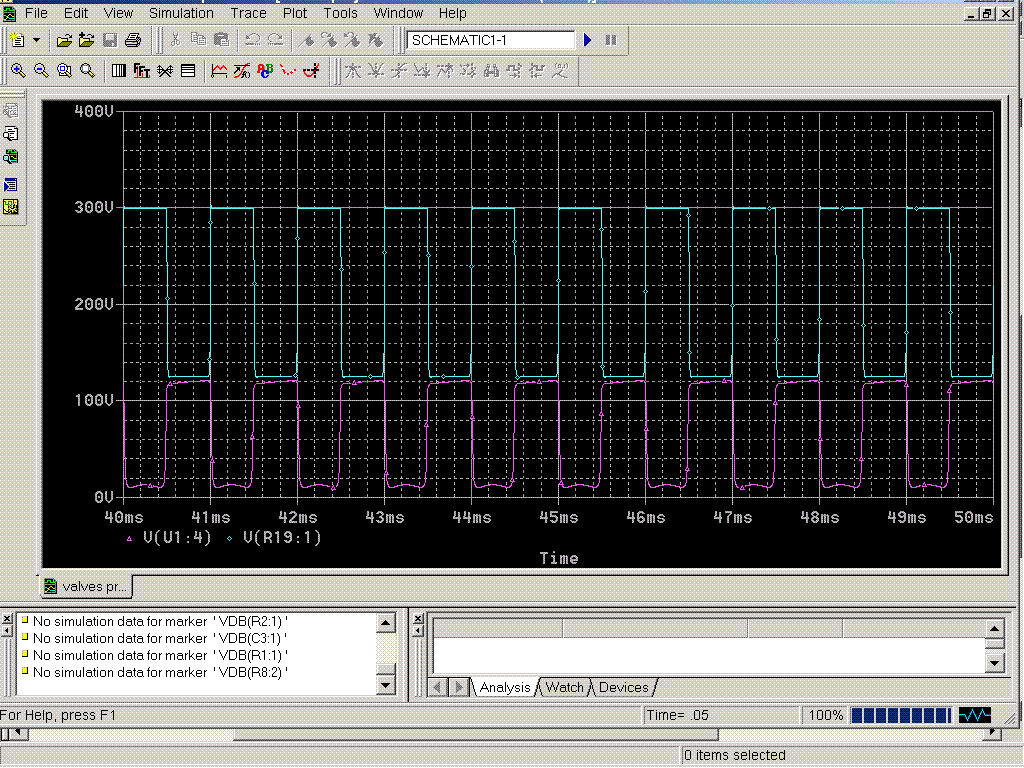Click the Log X Axis toggle icon
Screen dimensions: 1024x768
[x=119, y=71]
